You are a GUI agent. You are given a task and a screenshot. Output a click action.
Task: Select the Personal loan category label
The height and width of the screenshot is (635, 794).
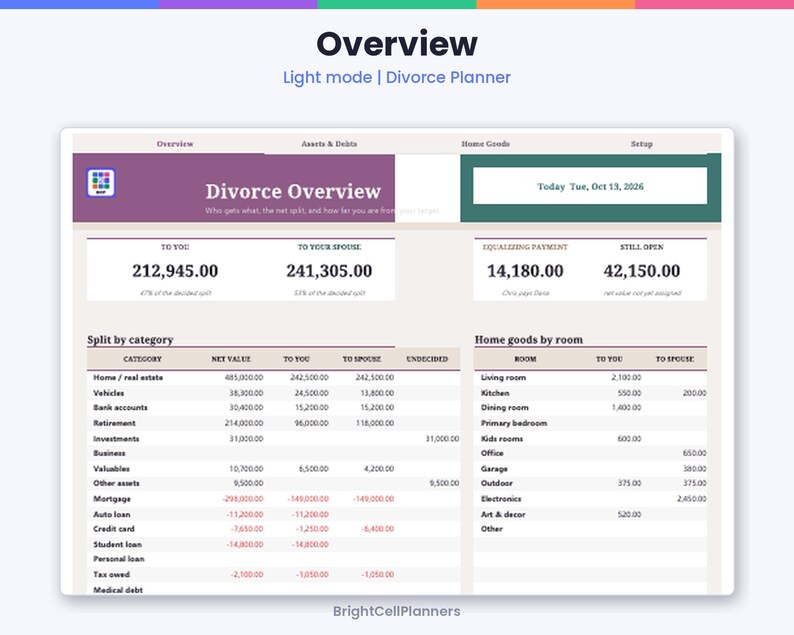point(118,559)
